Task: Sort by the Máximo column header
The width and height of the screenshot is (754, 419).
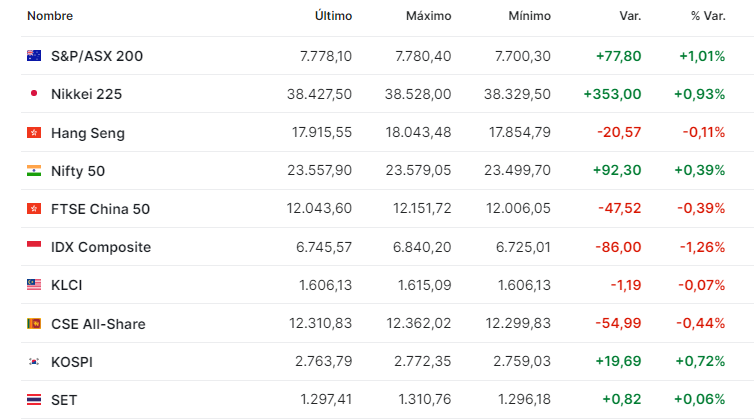Action: tap(428, 16)
